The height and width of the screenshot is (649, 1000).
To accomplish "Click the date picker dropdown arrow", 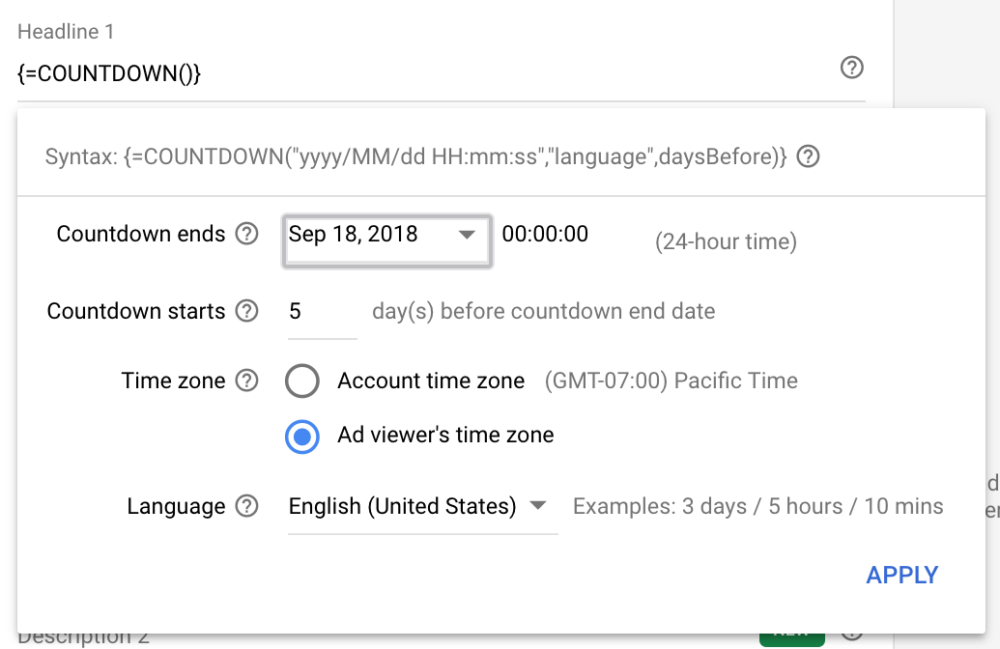I will (x=466, y=234).
